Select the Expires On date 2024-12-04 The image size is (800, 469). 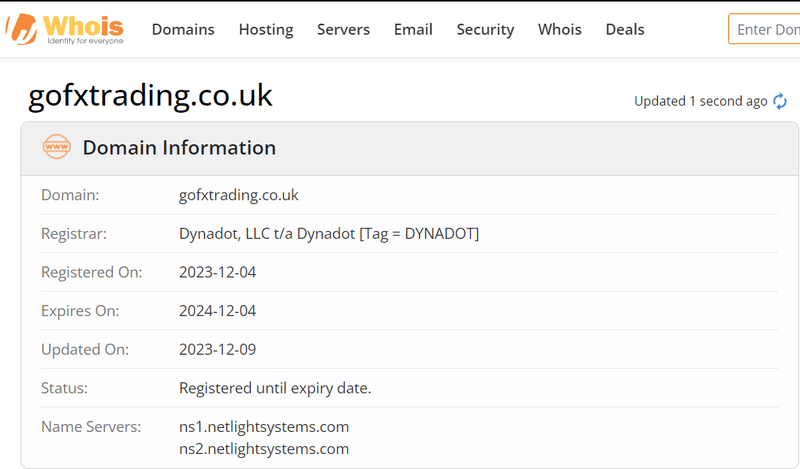(217, 311)
